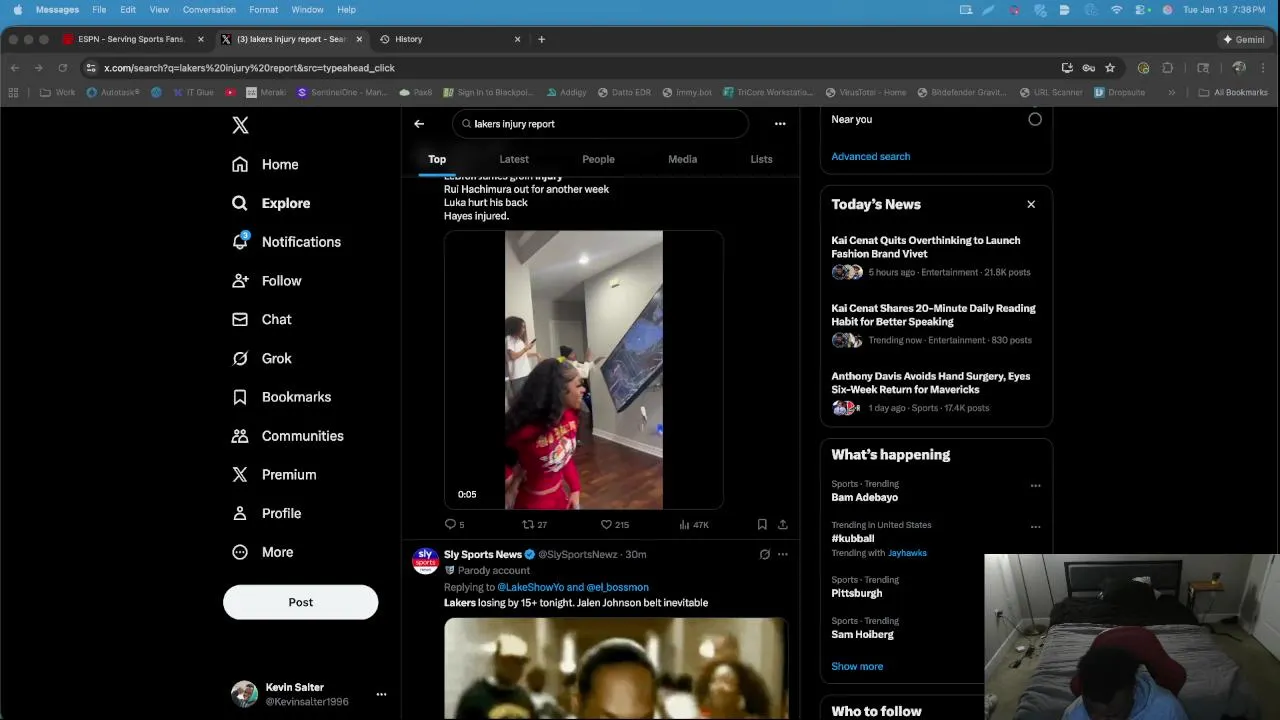Screen dimensions: 1280x720
Task: Play the video in the injury post
Action: 584,370
